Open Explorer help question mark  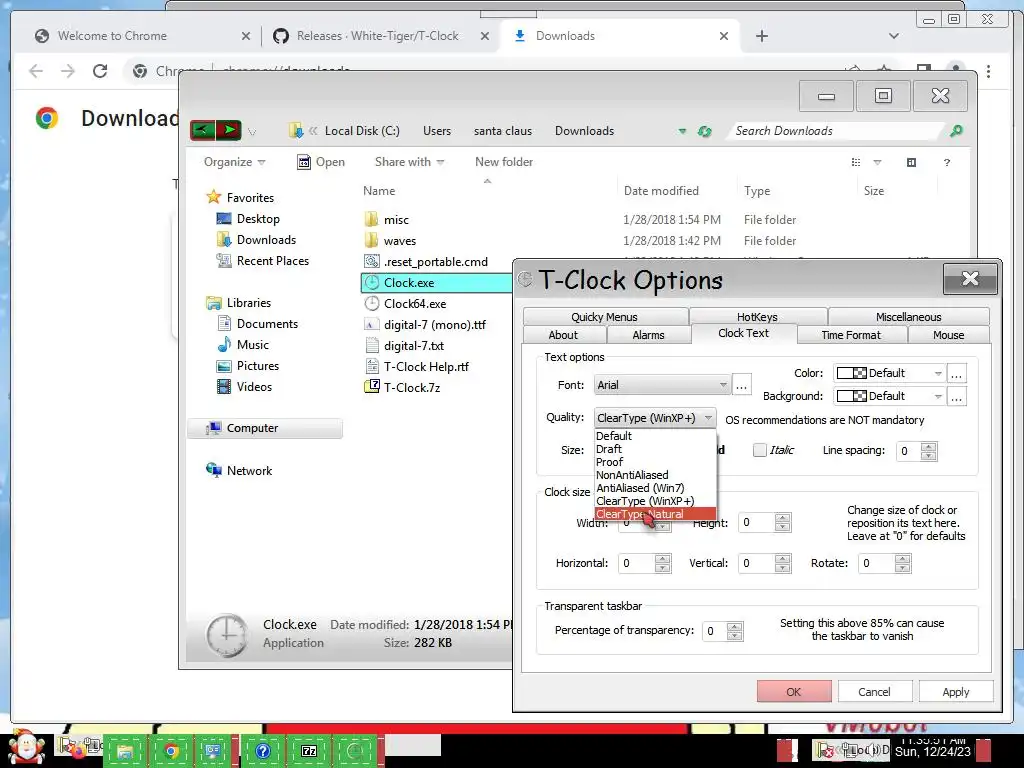pyautogui.click(x=946, y=162)
